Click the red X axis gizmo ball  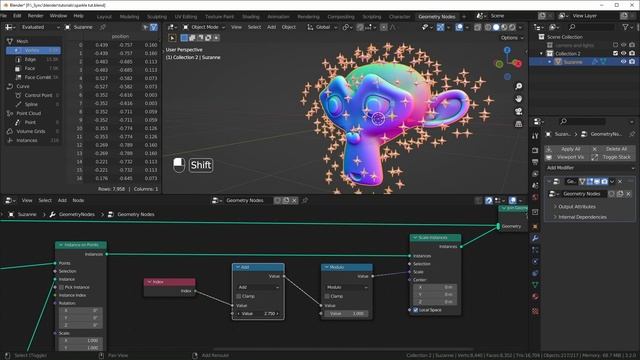point(518,64)
